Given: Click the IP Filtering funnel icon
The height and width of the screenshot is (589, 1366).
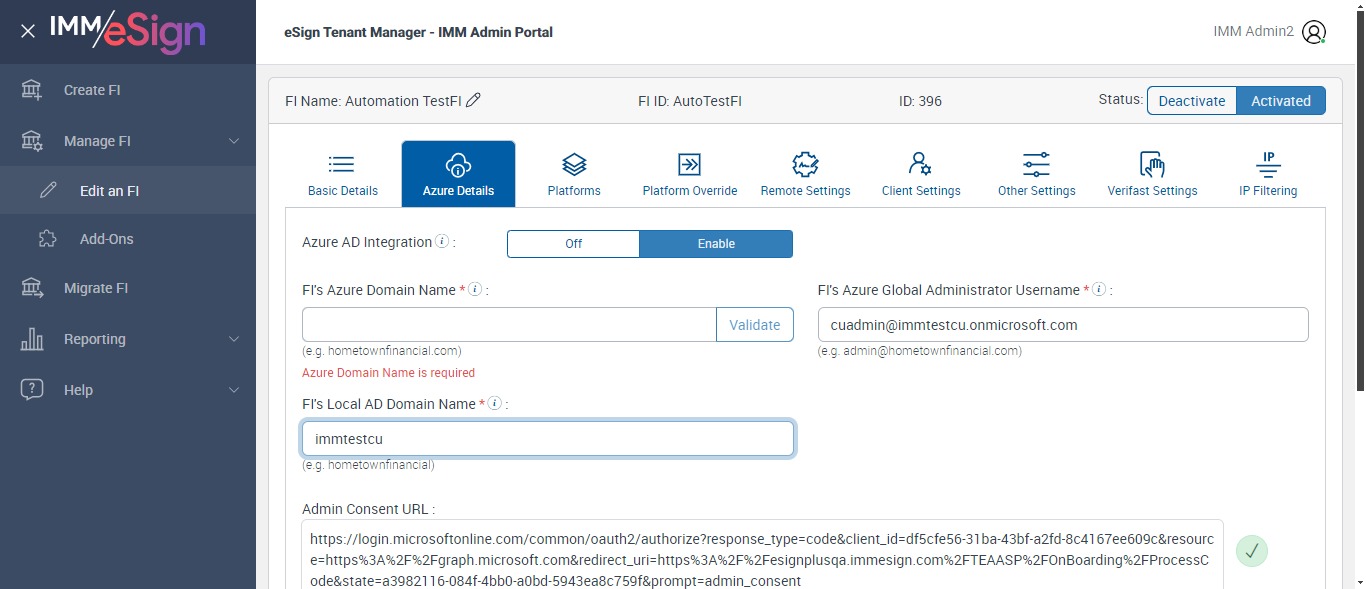Looking at the screenshot, I should pyautogui.click(x=1268, y=164).
